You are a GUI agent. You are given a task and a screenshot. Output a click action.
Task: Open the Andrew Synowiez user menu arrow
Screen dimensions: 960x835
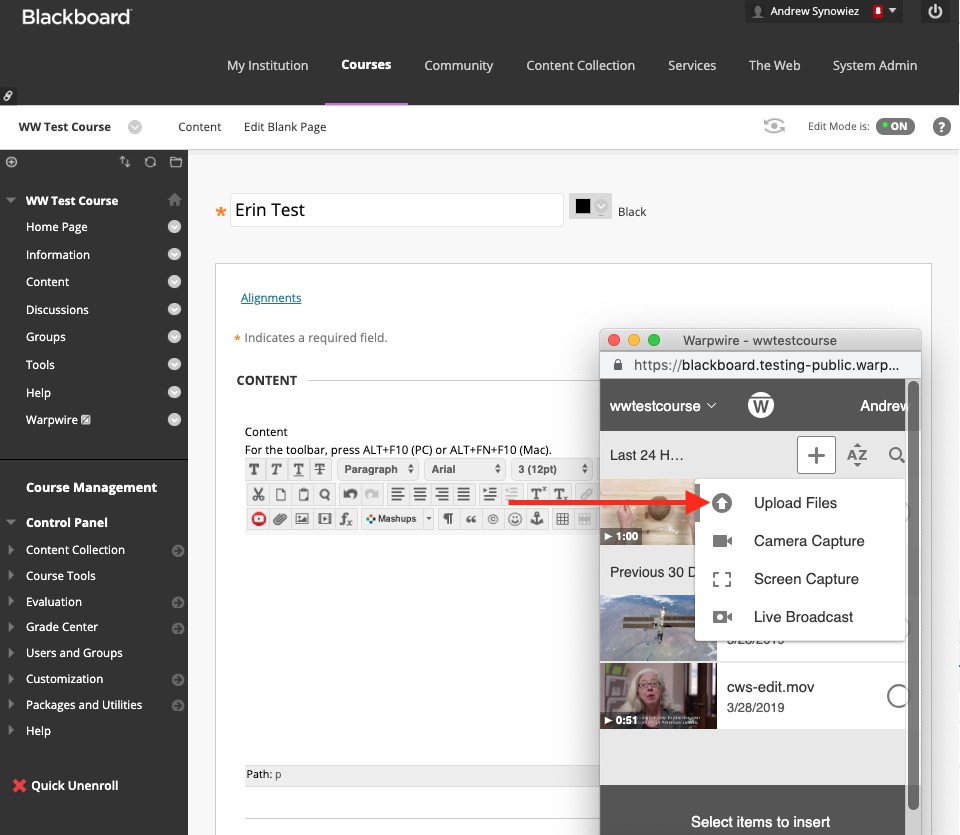[892, 10]
